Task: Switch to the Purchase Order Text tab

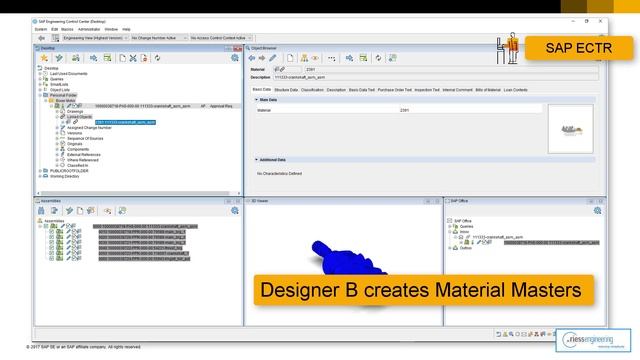Action: [x=395, y=90]
